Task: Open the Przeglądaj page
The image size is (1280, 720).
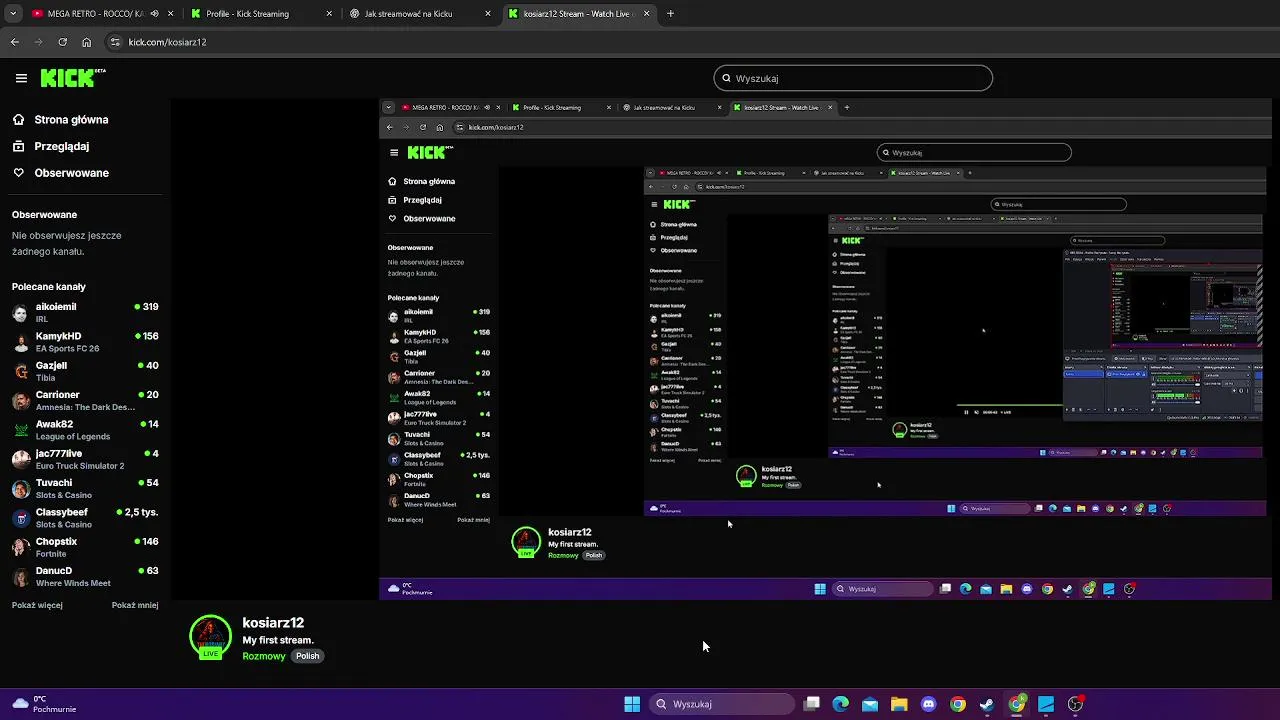Action: pyautogui.click(x=61, y=146)
